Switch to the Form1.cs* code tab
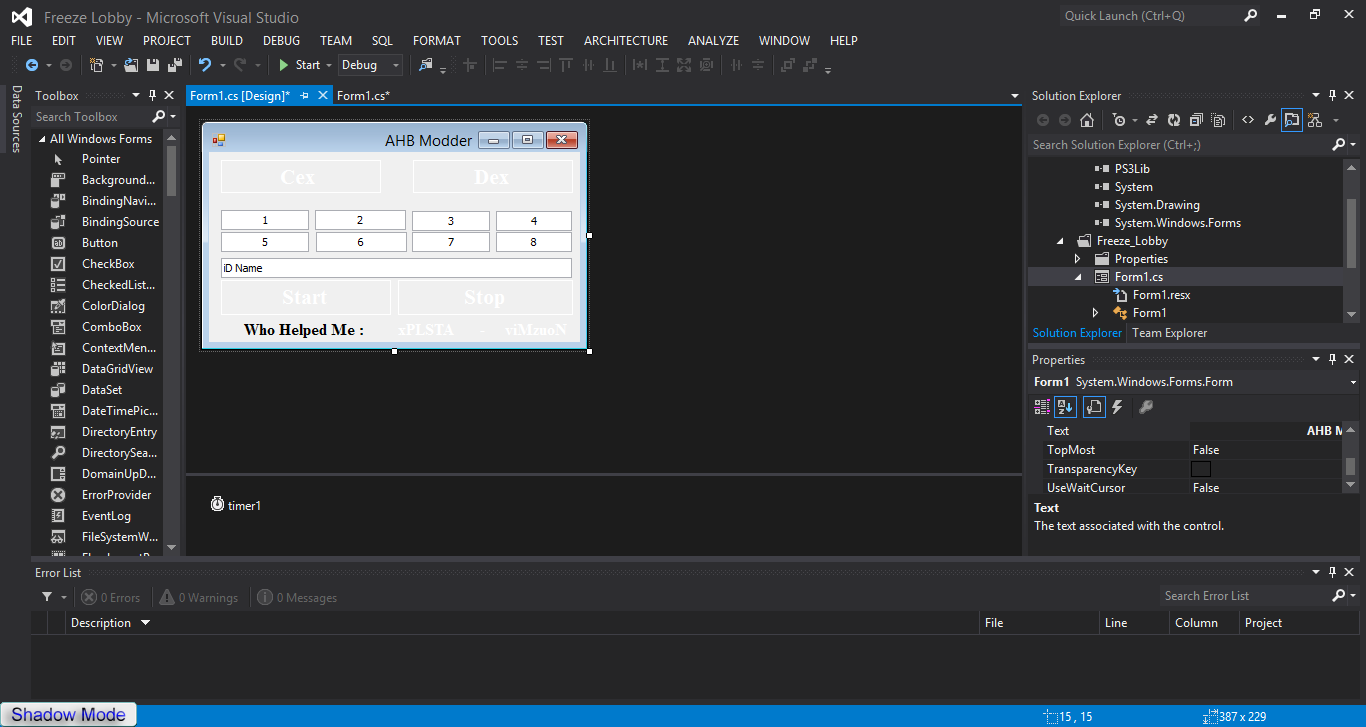Screen dimensions: 1366x727 363,96
